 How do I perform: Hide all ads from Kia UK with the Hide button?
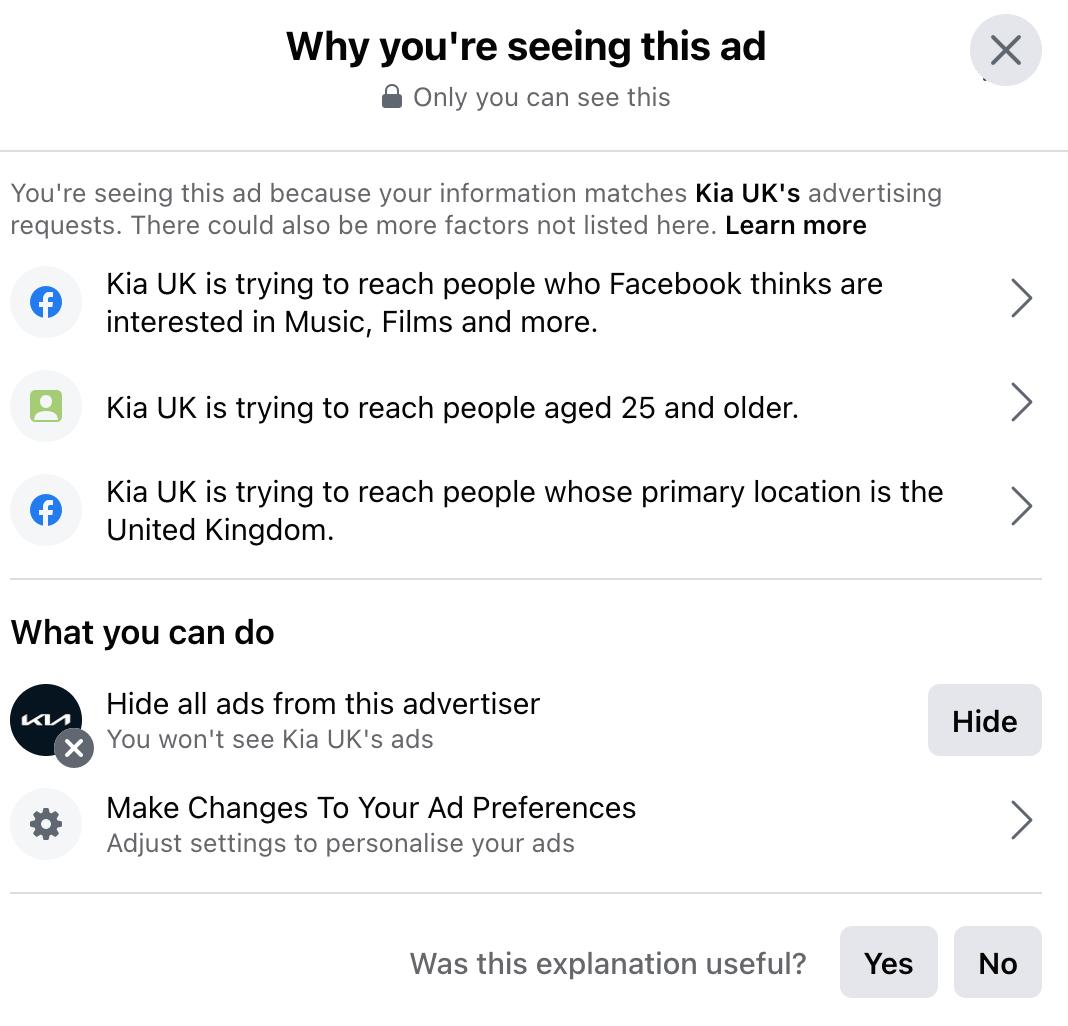click(984, 720)
